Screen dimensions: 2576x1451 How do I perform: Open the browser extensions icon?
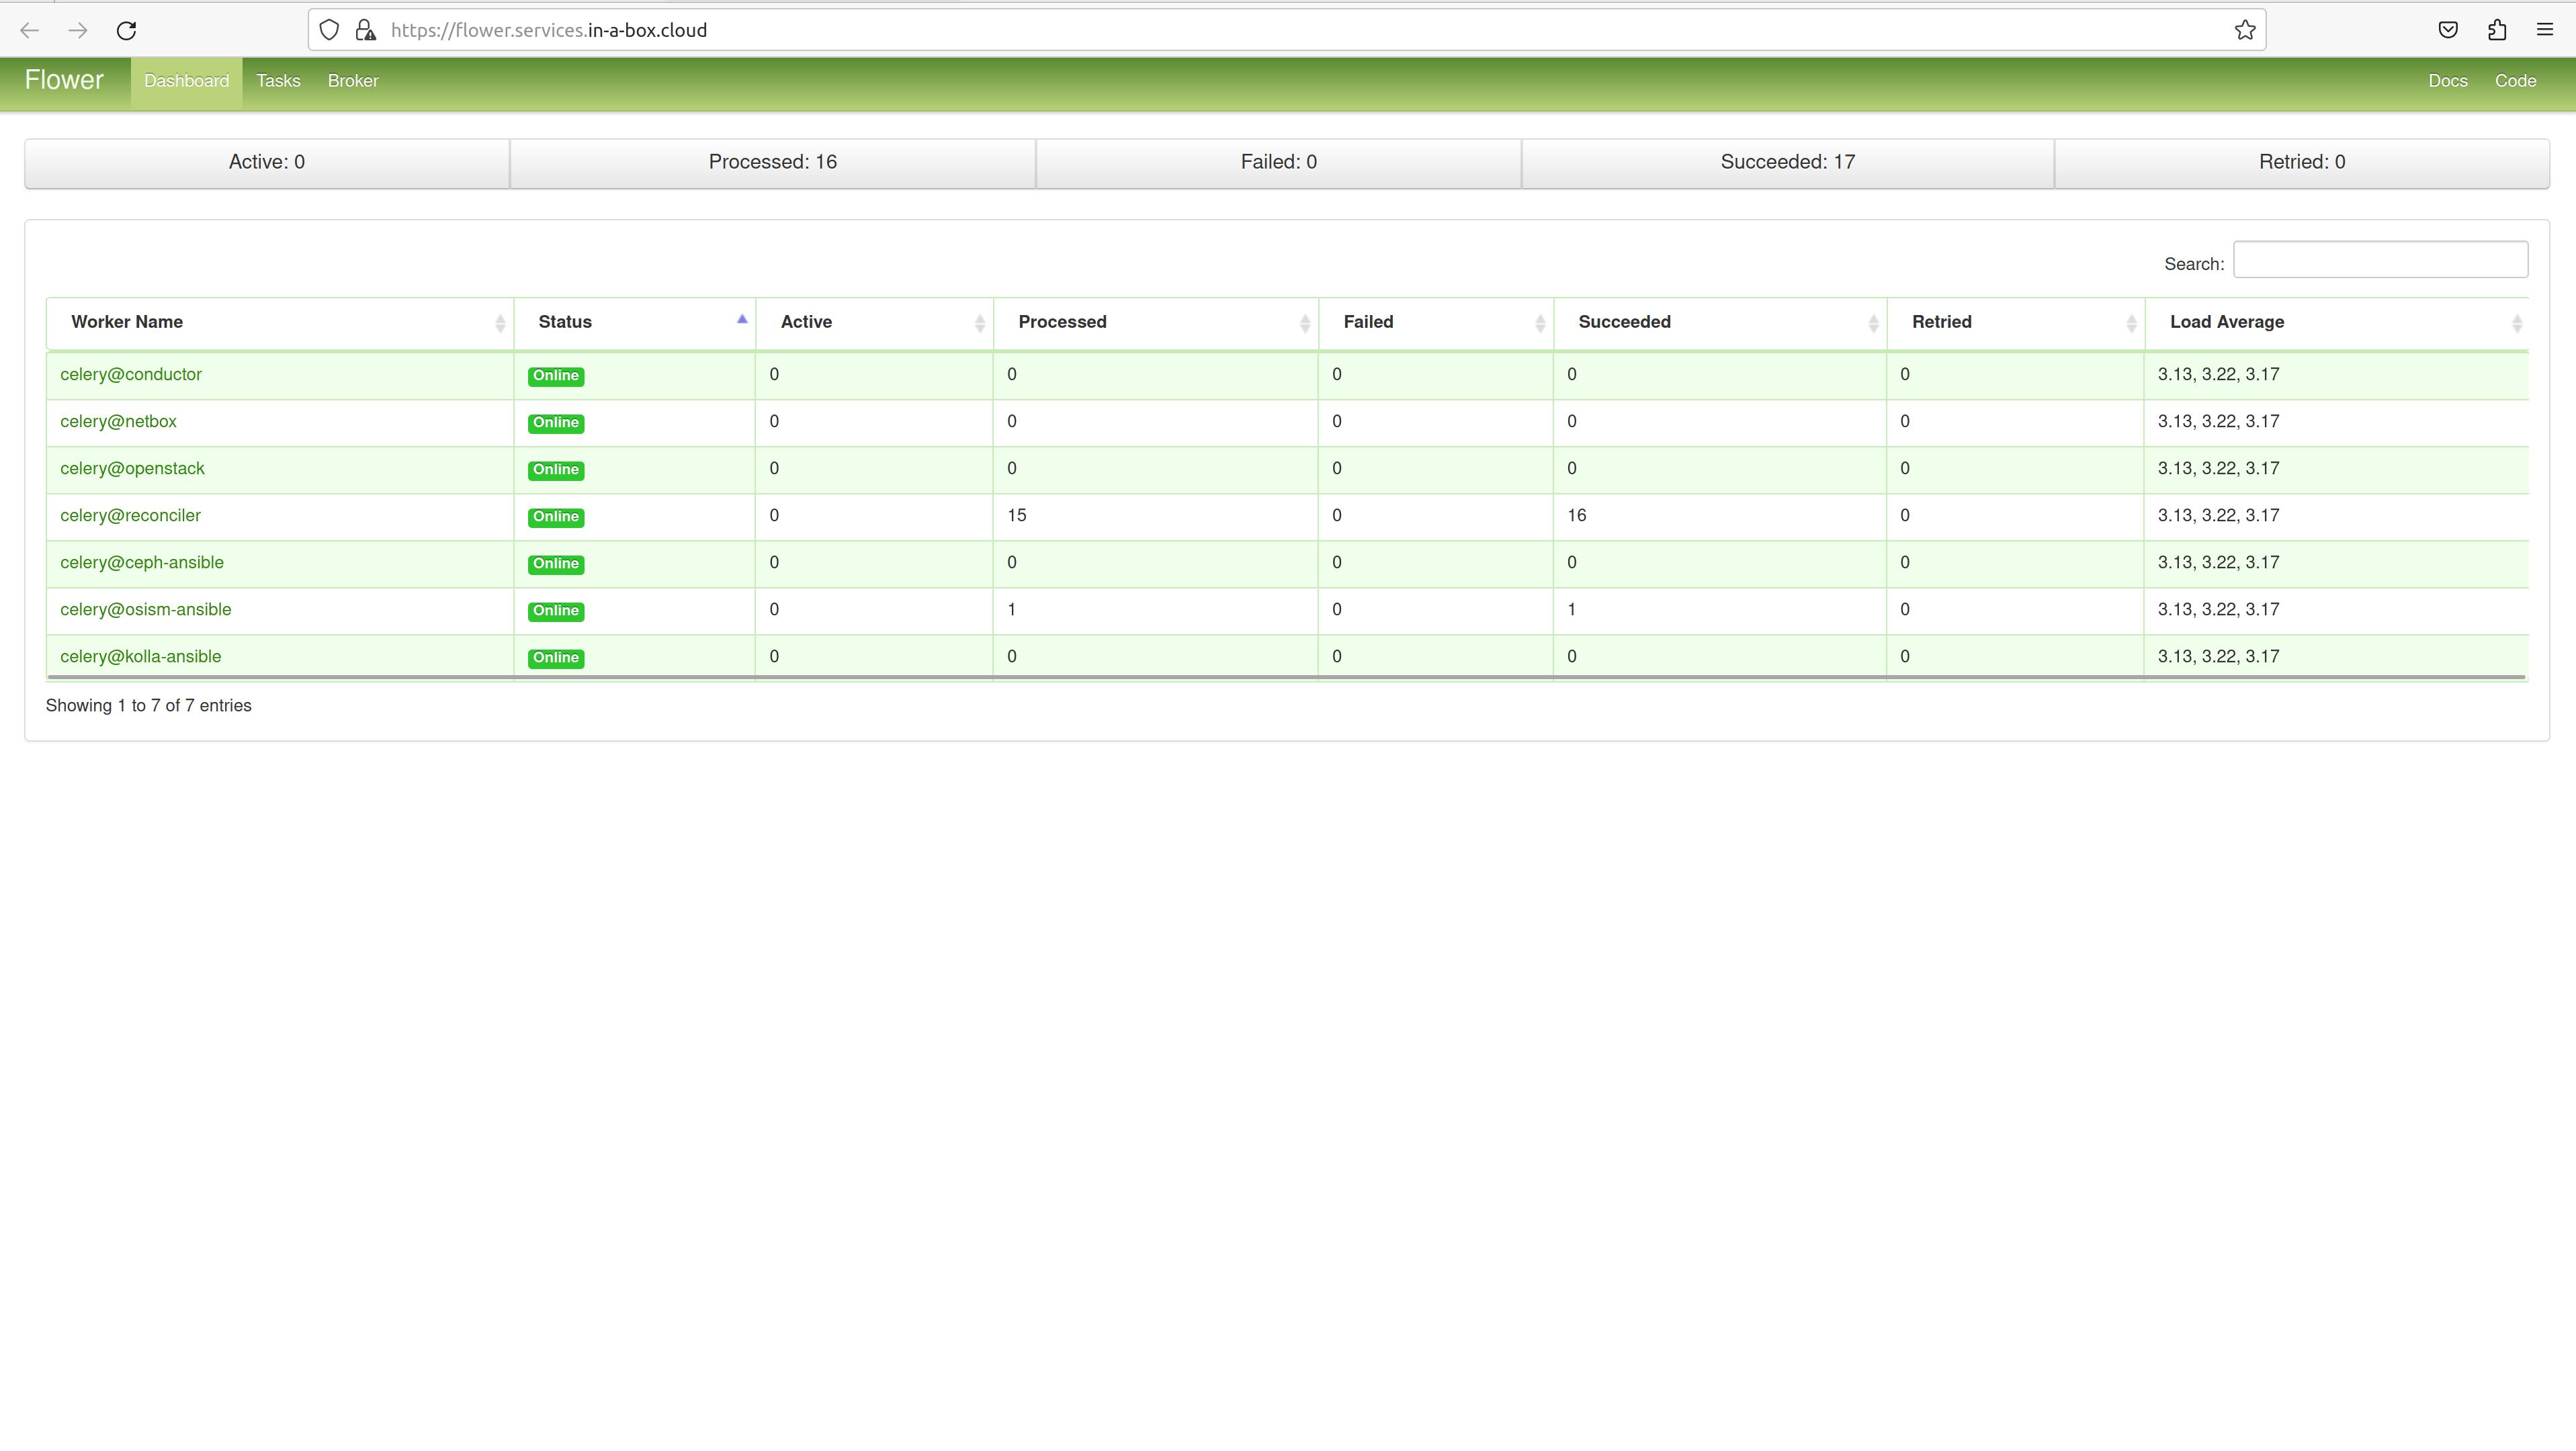pos(2497,30)
